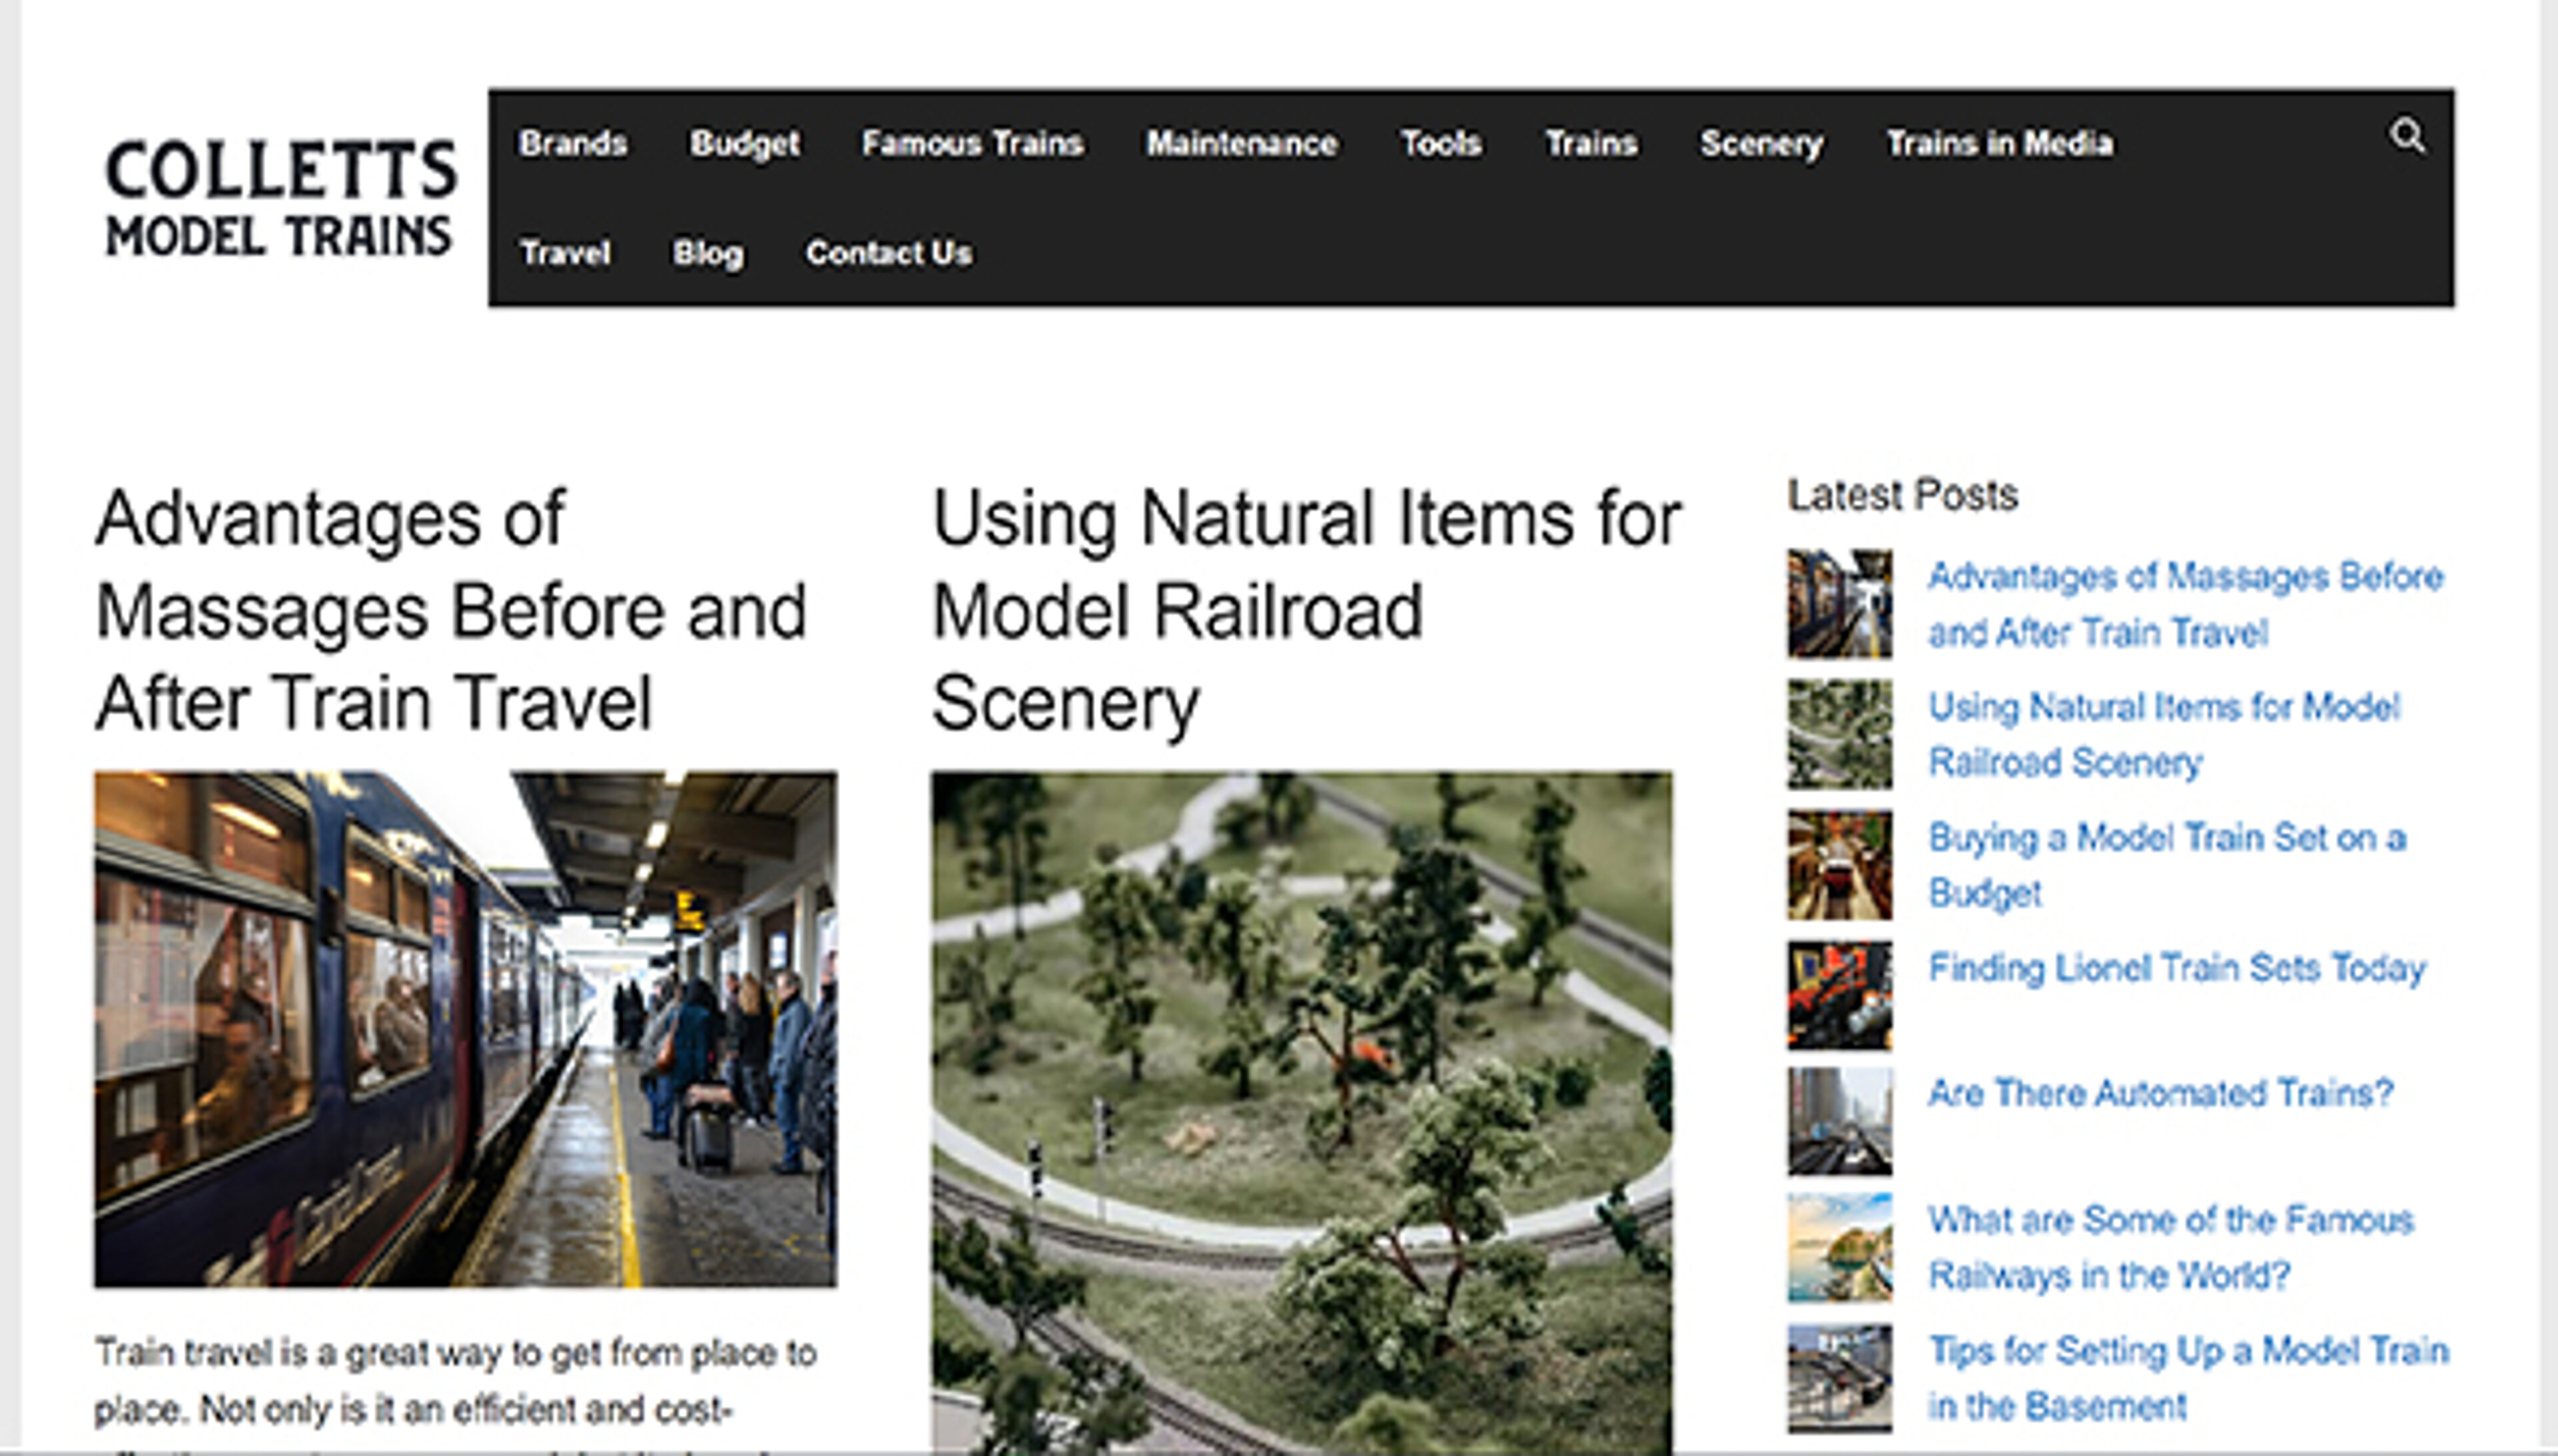Click the Colletts Model Trains logo
Screen dimensions: 2558x1456
click(x=280, y=197)
